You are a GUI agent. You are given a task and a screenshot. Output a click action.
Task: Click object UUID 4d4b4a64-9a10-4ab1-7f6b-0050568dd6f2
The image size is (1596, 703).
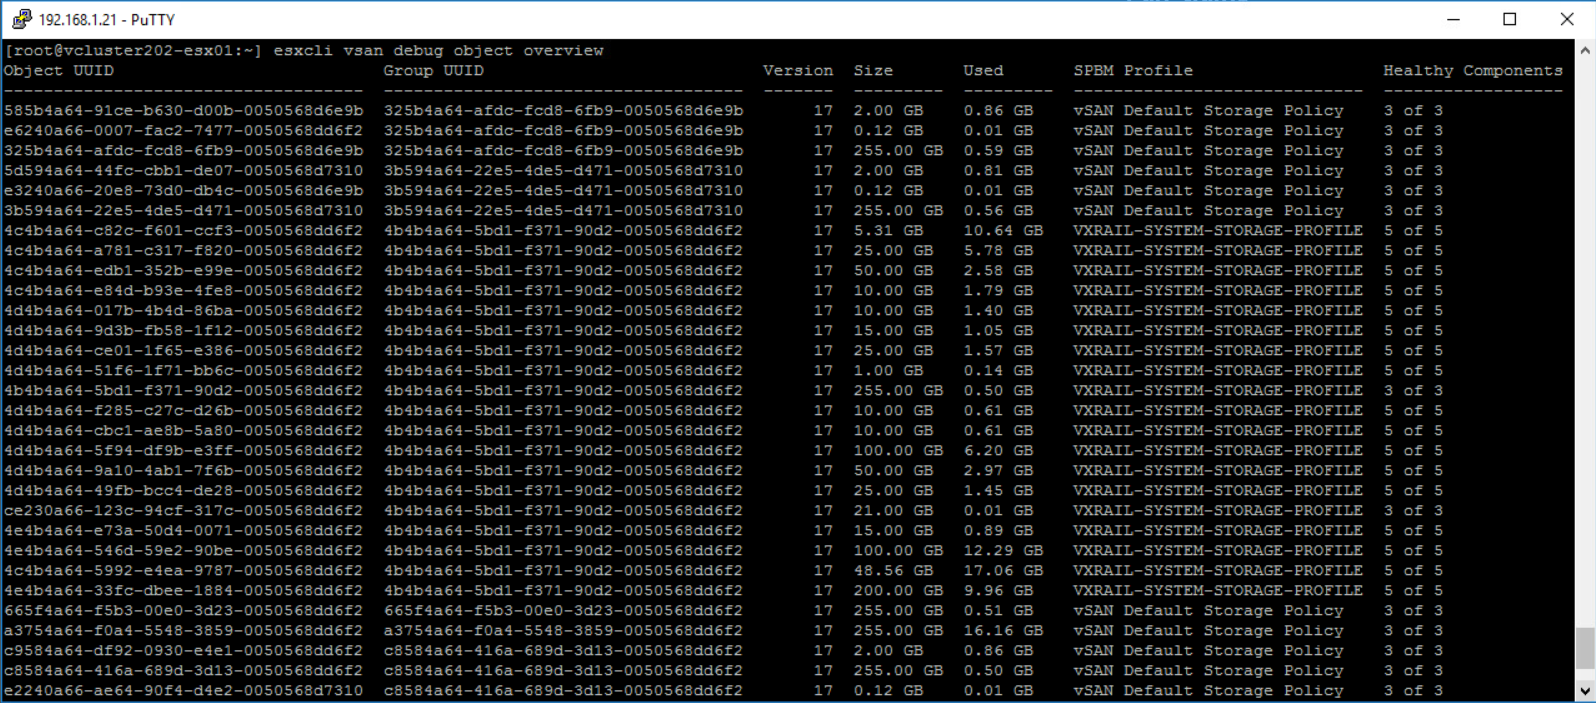pyautogui.click(x=183, y=471)
